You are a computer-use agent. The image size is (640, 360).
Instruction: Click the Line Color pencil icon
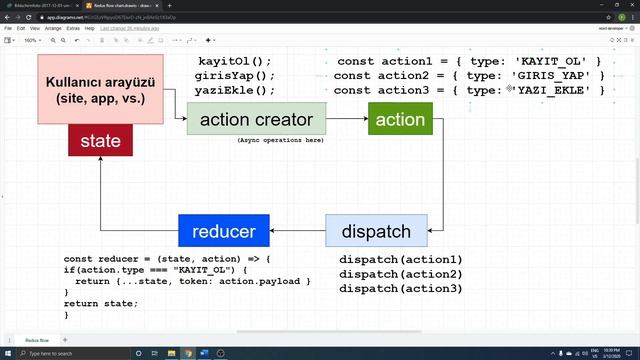(150, 40)
